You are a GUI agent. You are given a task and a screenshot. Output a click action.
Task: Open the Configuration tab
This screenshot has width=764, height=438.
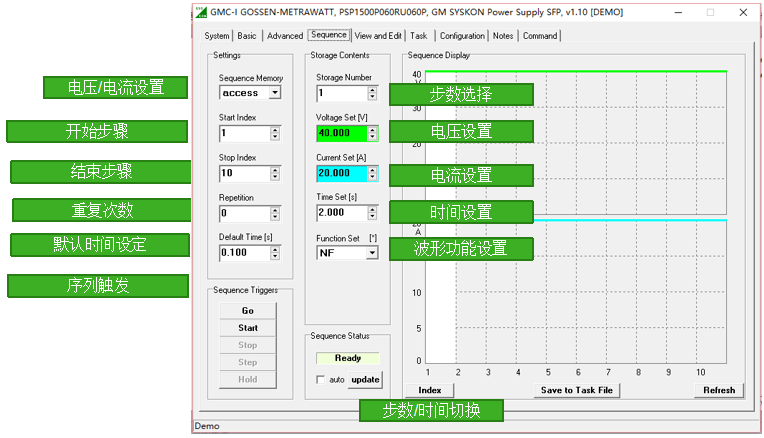tap(462, 35)
